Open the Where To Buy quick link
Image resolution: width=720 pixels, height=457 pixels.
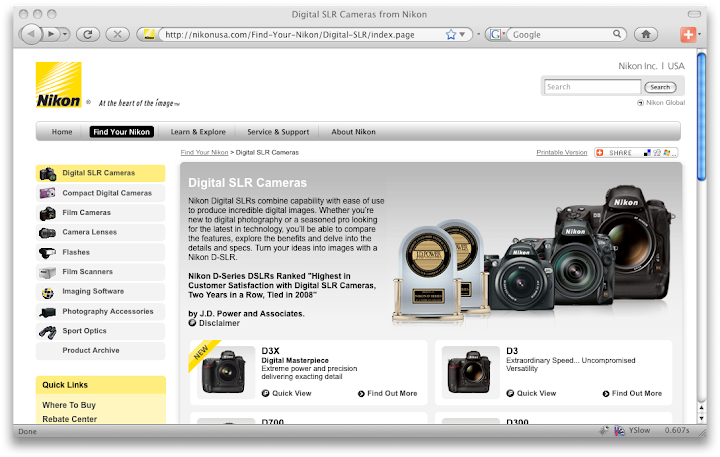pos(69,405)
